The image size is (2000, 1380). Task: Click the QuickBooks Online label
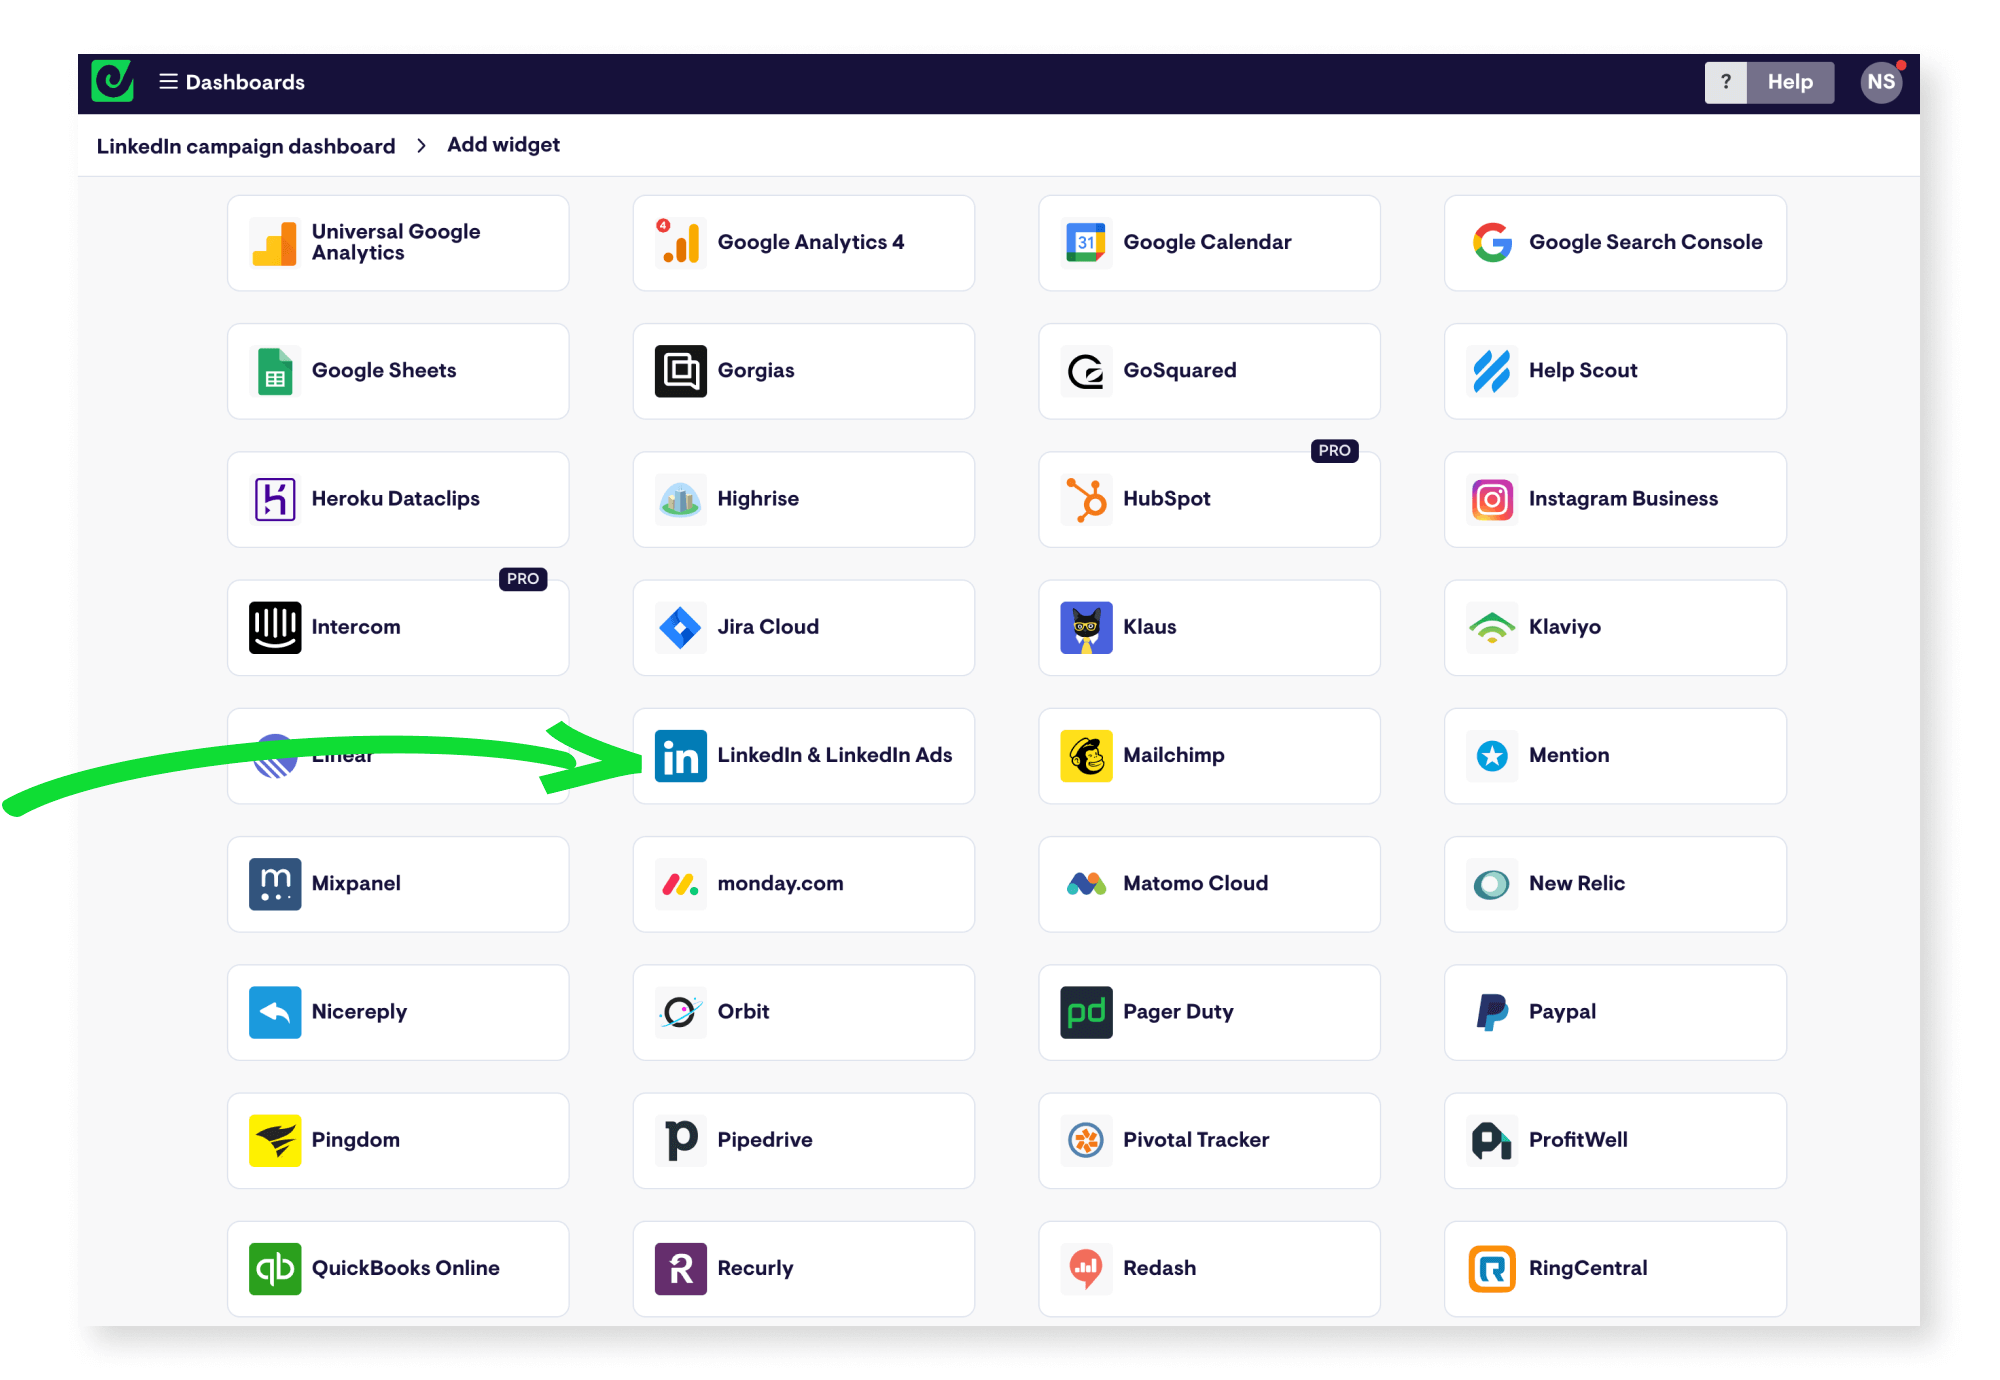406,1268
